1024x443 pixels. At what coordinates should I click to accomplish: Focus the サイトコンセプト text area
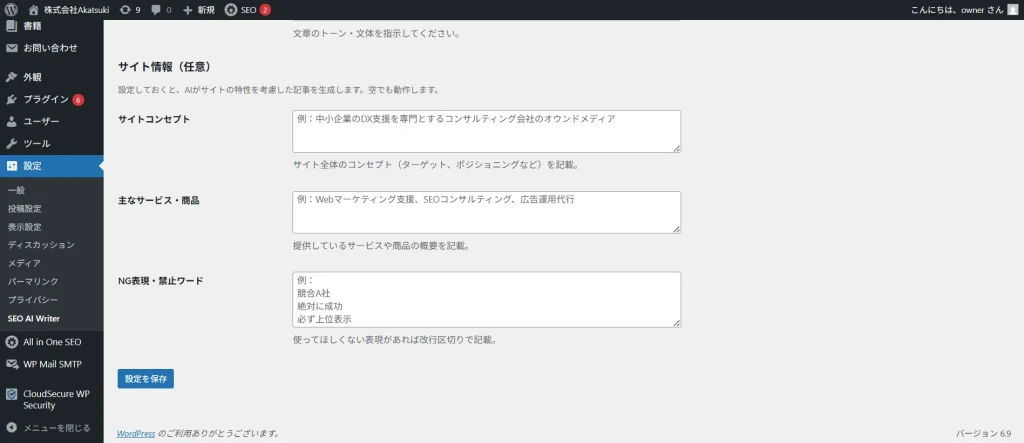click(x=486, y=131)
